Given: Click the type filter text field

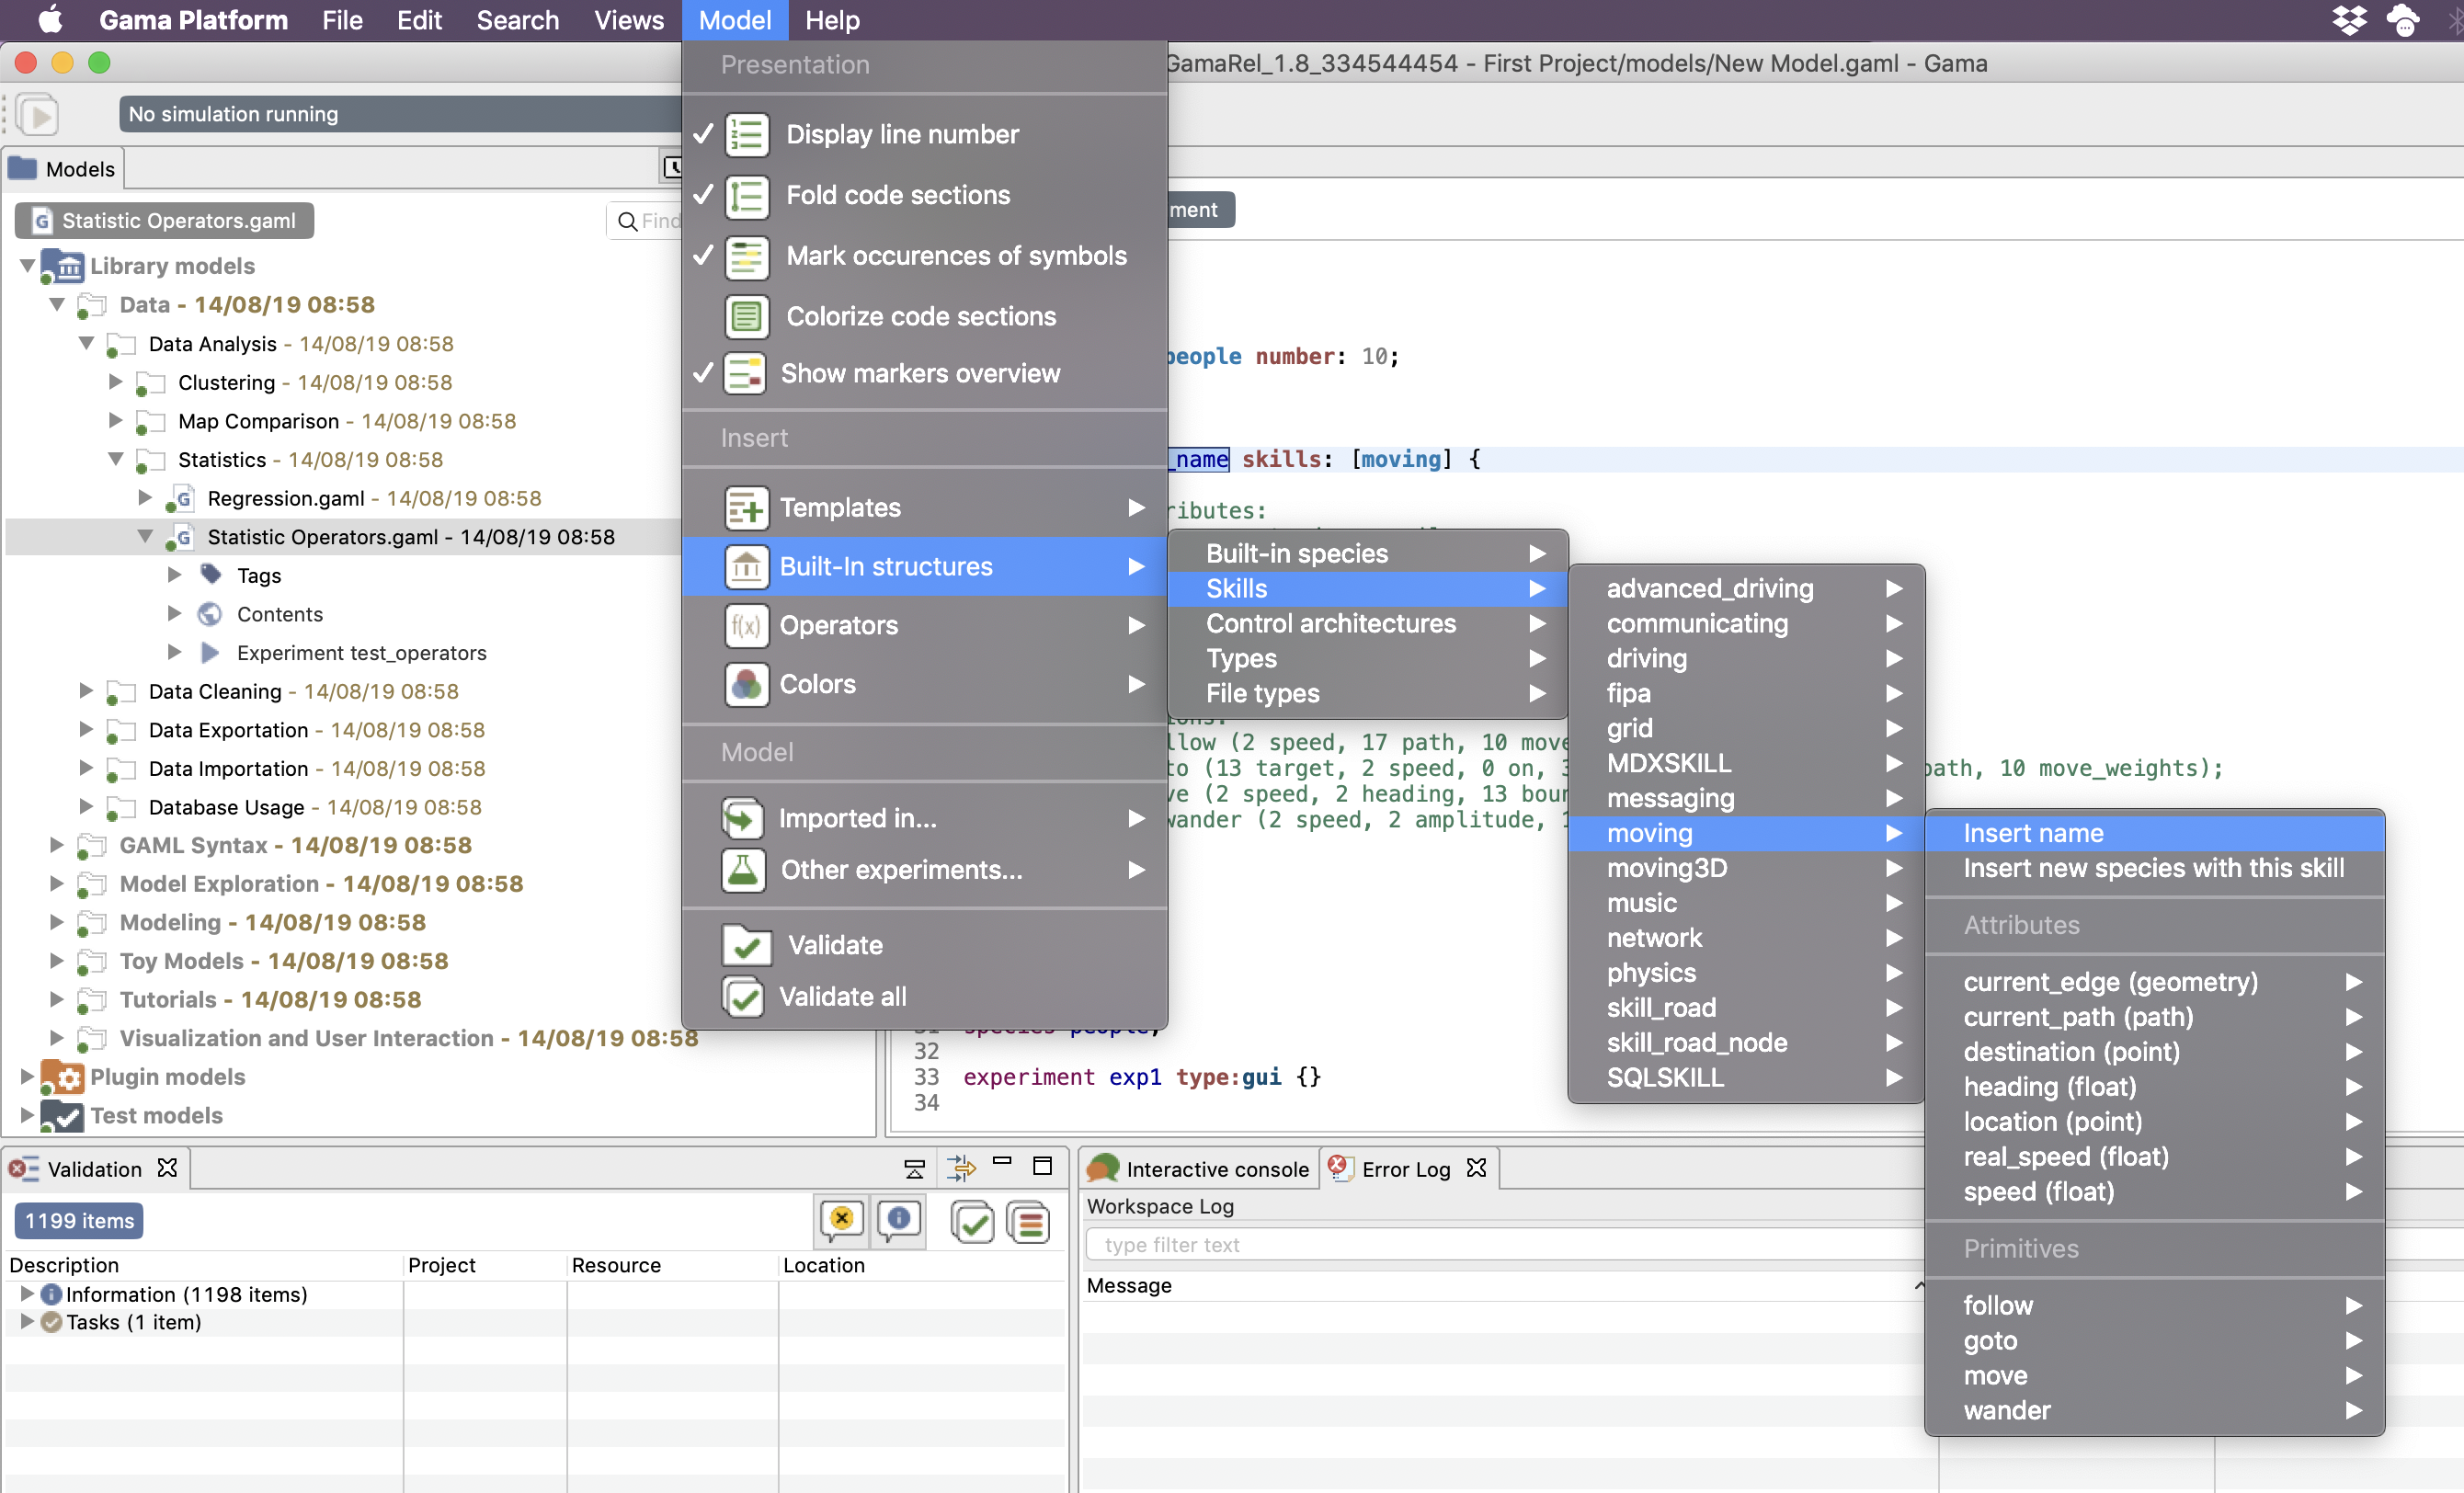Looking at the screenshot, I should click(x=1505, y=1245).
